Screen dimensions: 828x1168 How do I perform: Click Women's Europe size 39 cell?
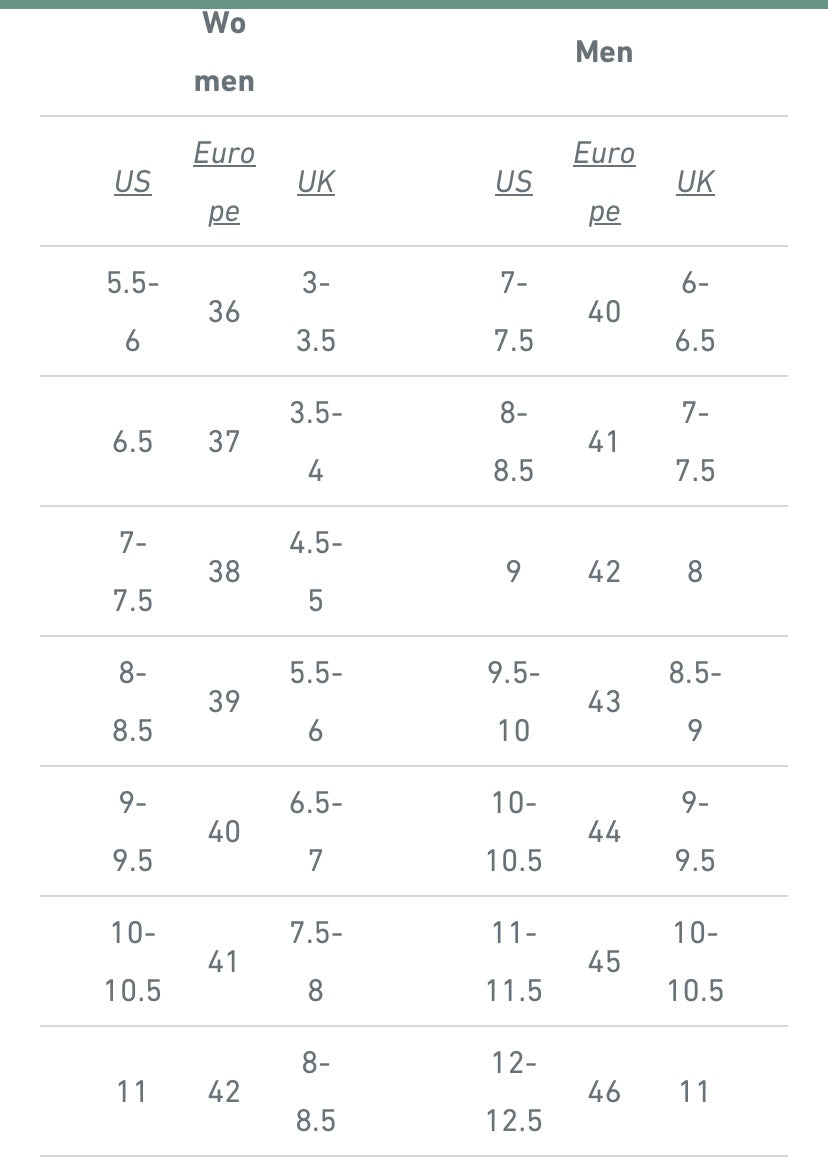click(x=224, y=702)
